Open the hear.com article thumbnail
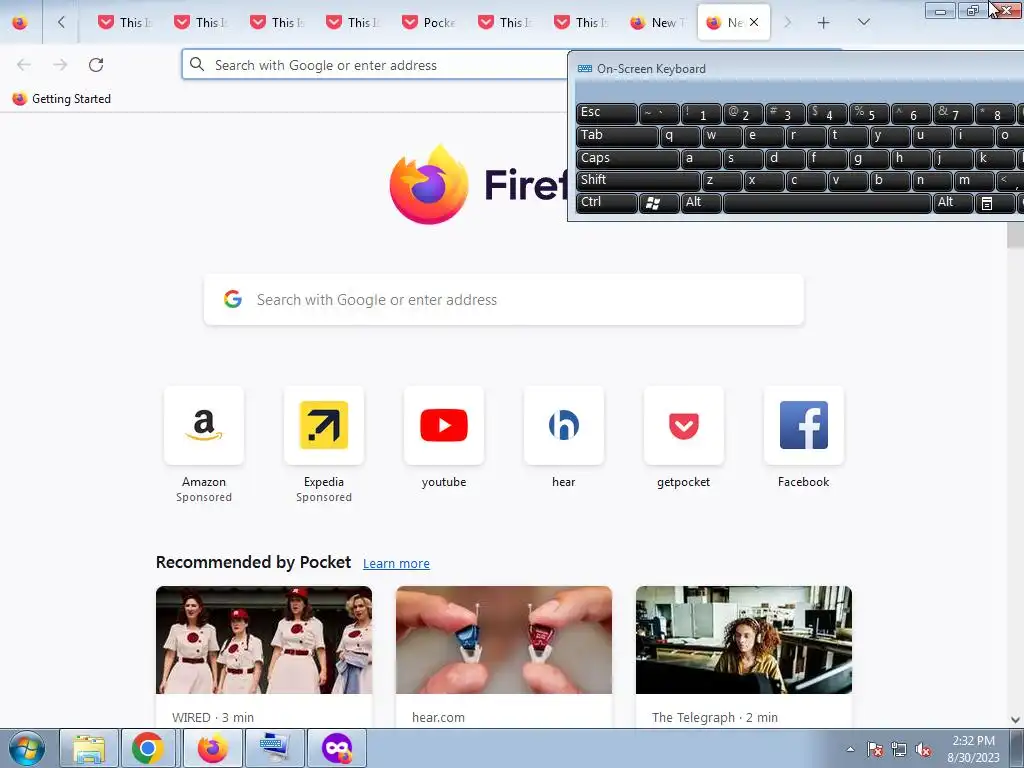The width and height of the screenshot is (1024, 768). [x=504, y=640]
